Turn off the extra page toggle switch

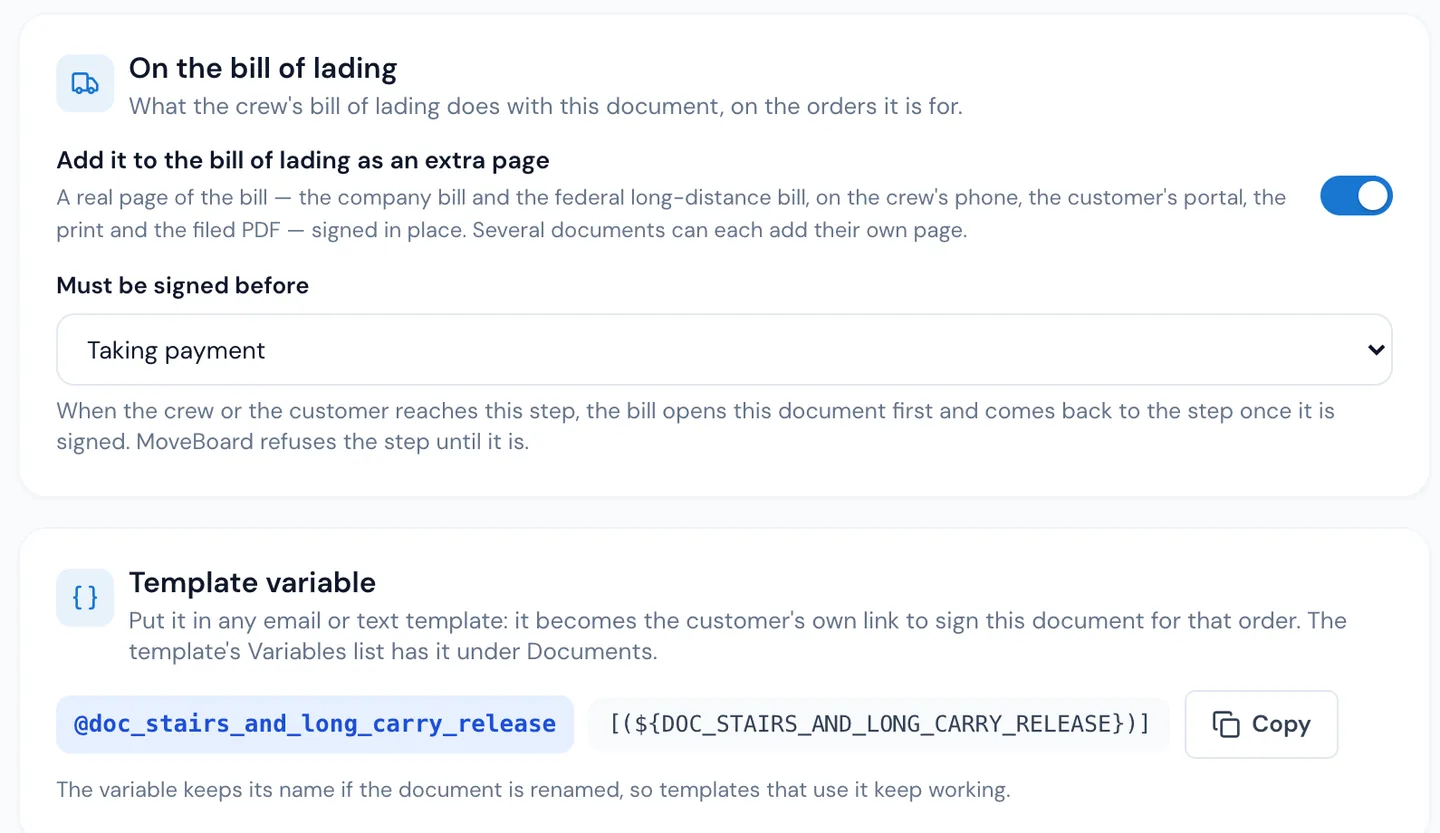point(1356,196)
